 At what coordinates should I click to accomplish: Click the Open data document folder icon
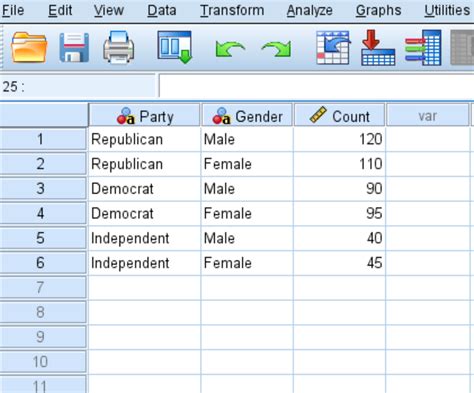(x=29, y=47)
